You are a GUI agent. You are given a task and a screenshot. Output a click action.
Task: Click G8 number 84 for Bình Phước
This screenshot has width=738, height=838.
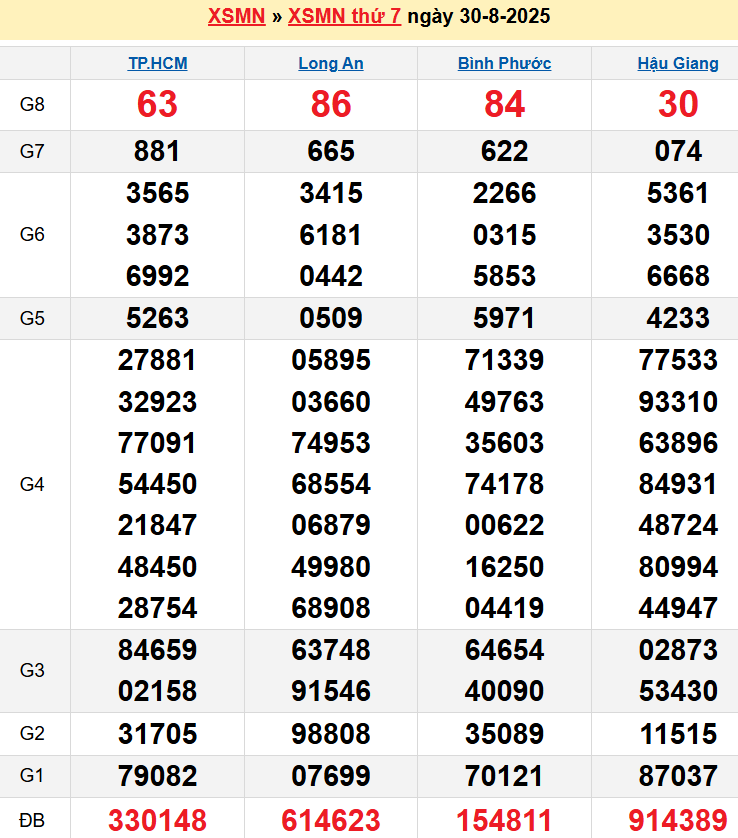(x=504, y=104)
